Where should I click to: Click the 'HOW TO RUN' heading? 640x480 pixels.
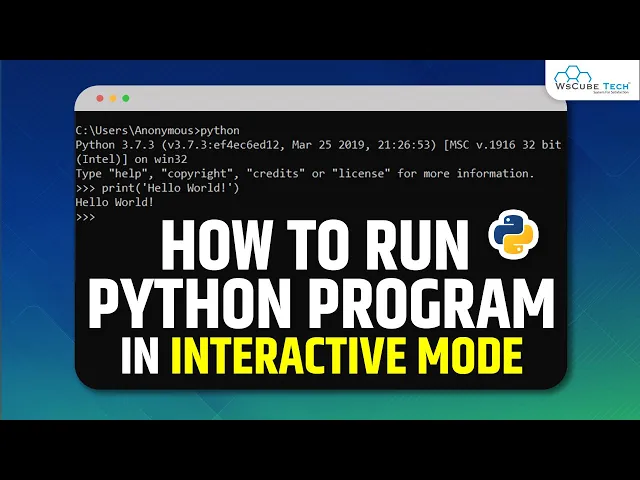coord(315,245)
